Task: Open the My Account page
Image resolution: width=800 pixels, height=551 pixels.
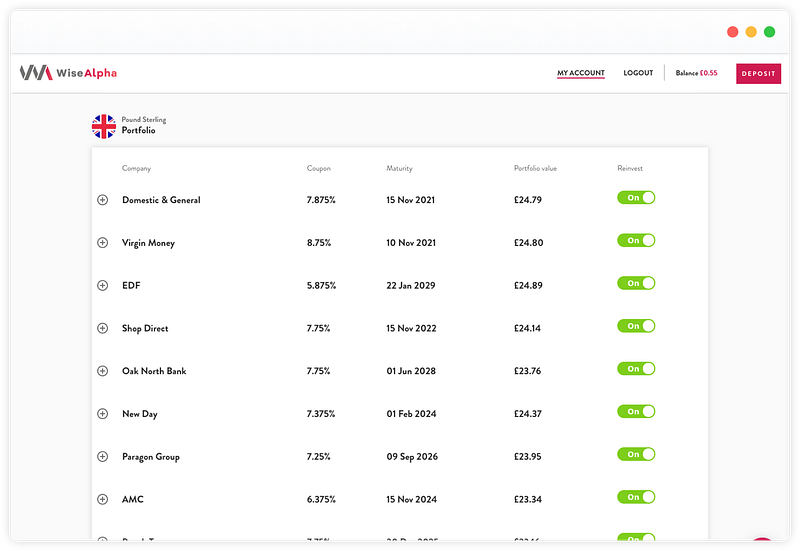Action: click(581, 73)
